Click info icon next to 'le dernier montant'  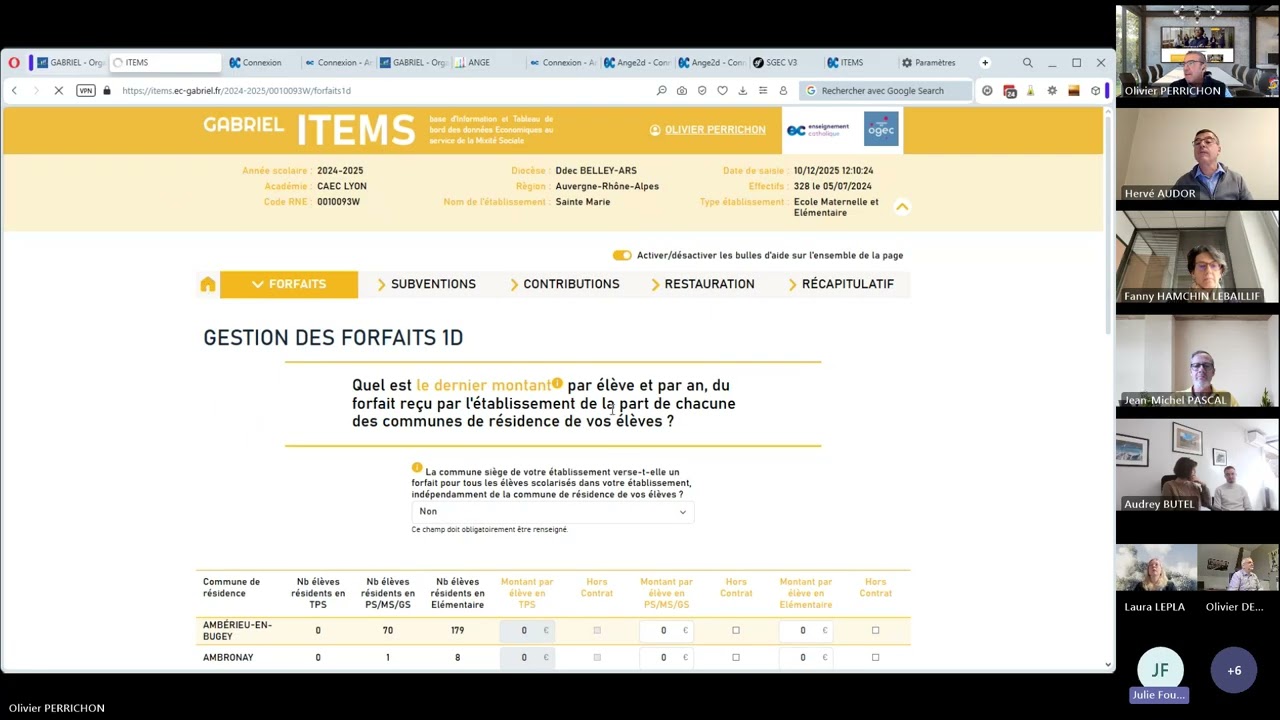(557, 383)
